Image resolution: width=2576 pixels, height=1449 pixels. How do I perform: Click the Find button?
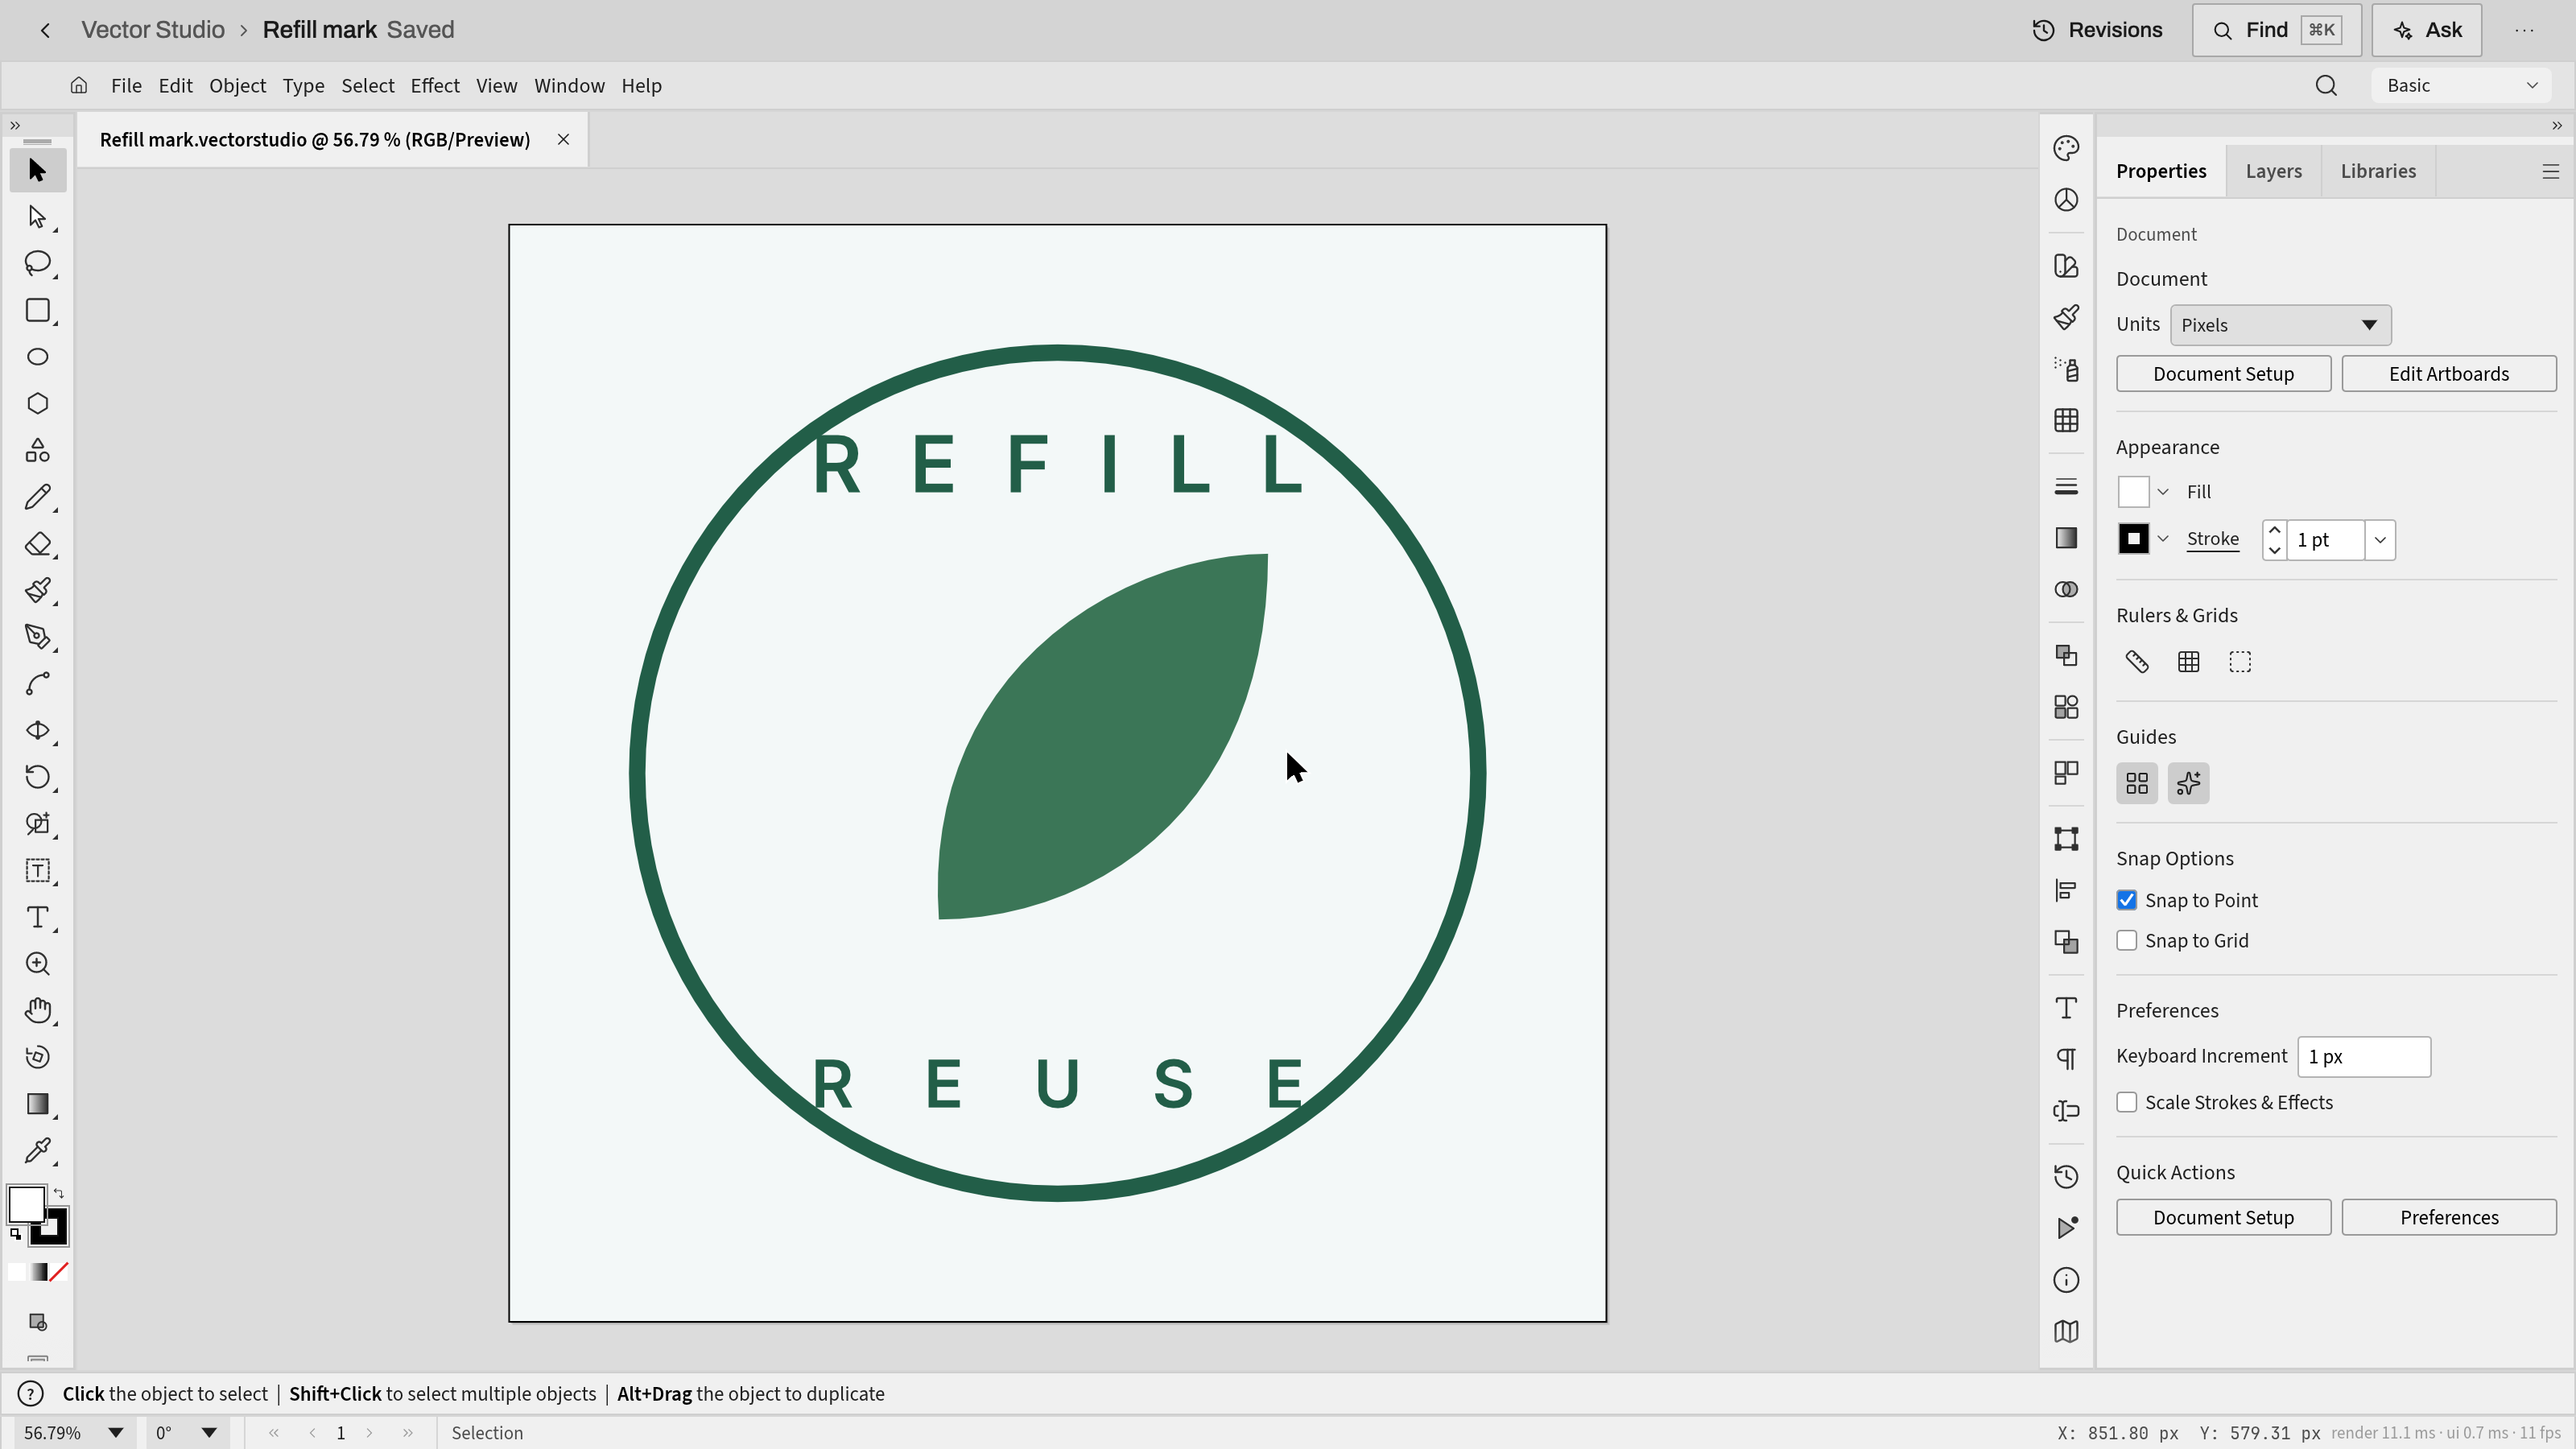(x=2276, y=30)
